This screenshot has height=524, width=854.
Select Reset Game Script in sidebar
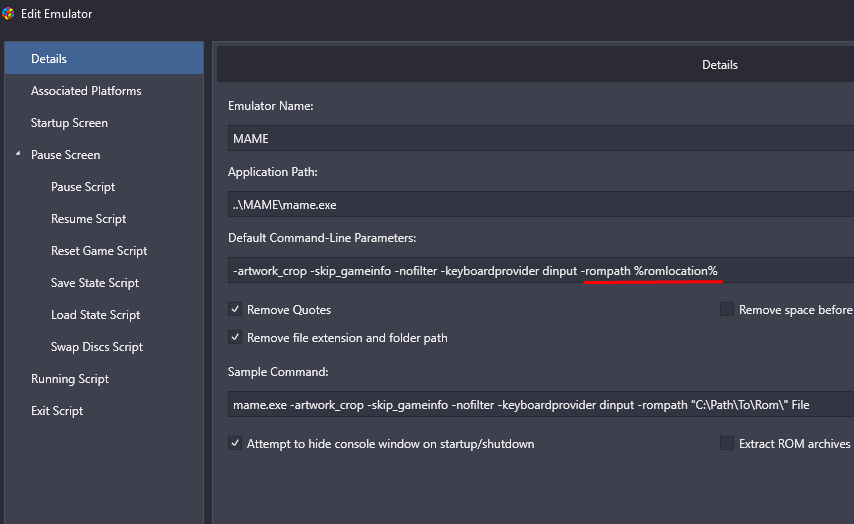tap(99, 251)
